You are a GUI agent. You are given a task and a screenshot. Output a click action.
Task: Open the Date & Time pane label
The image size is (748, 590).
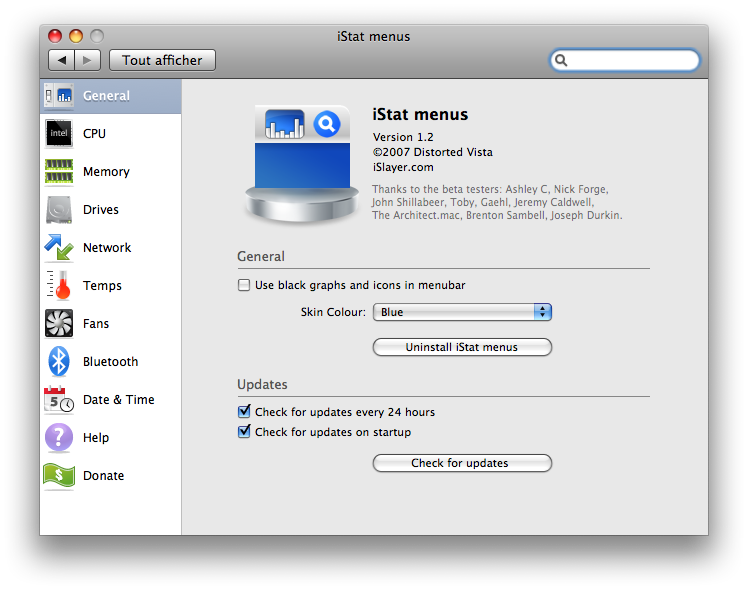pyautogui.click(x=119, y=400)
